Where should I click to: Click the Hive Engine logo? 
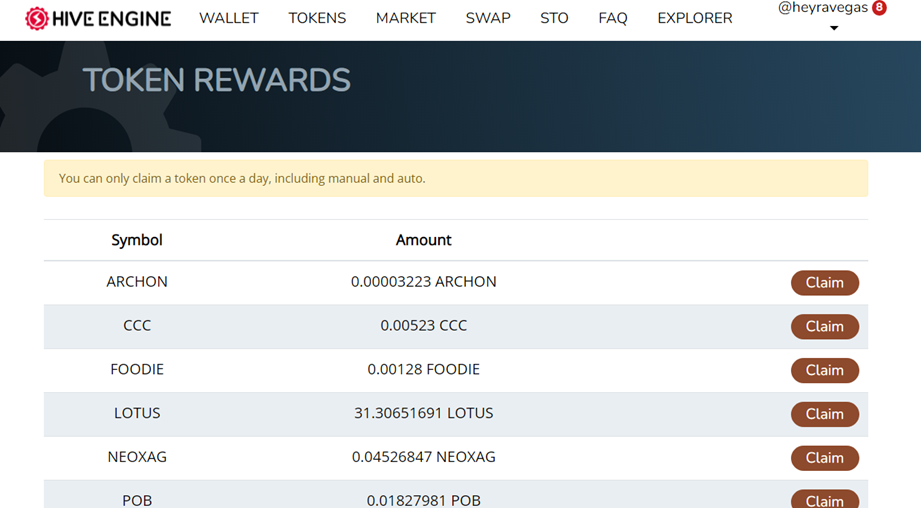98,18
